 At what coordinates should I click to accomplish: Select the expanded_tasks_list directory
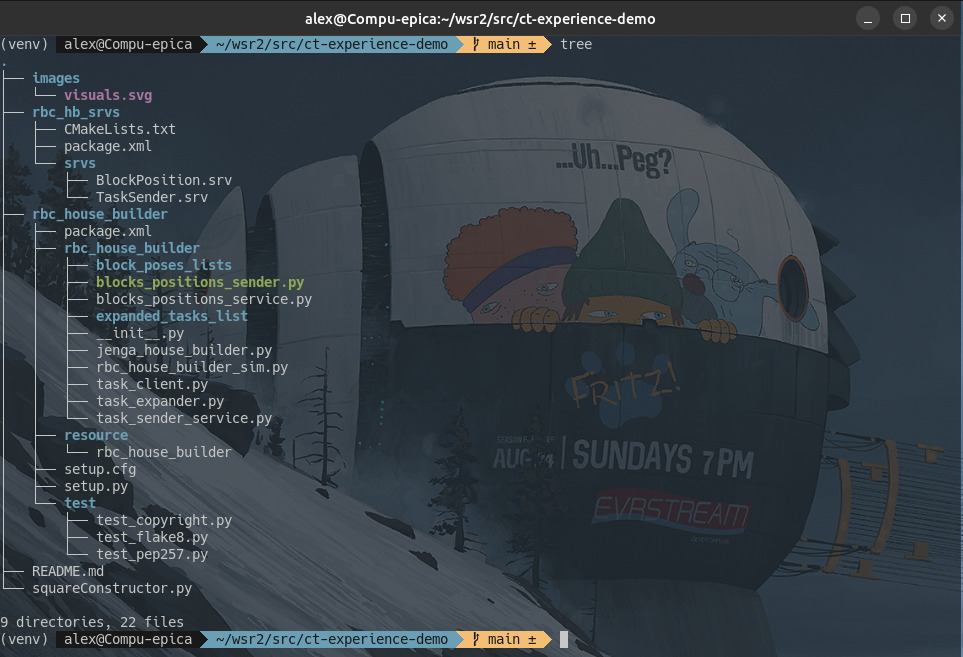[x=172, y=316]
